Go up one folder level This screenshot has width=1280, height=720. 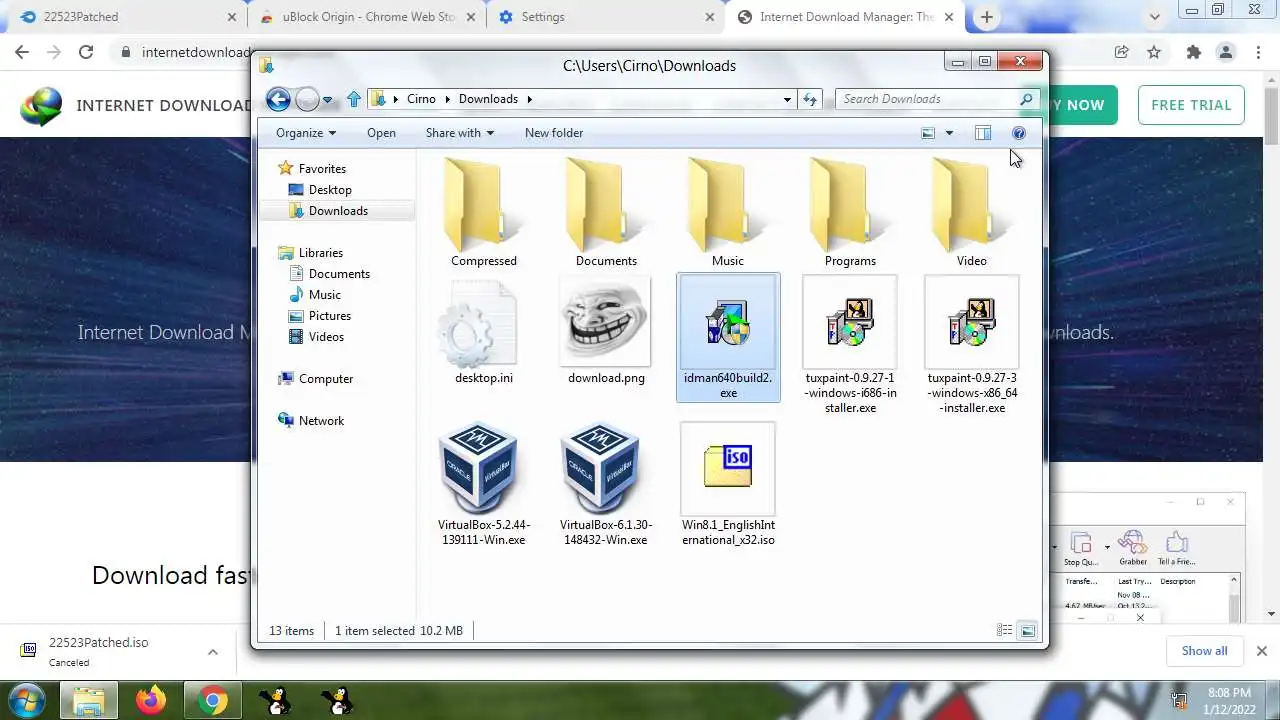(x=353, y=99)
